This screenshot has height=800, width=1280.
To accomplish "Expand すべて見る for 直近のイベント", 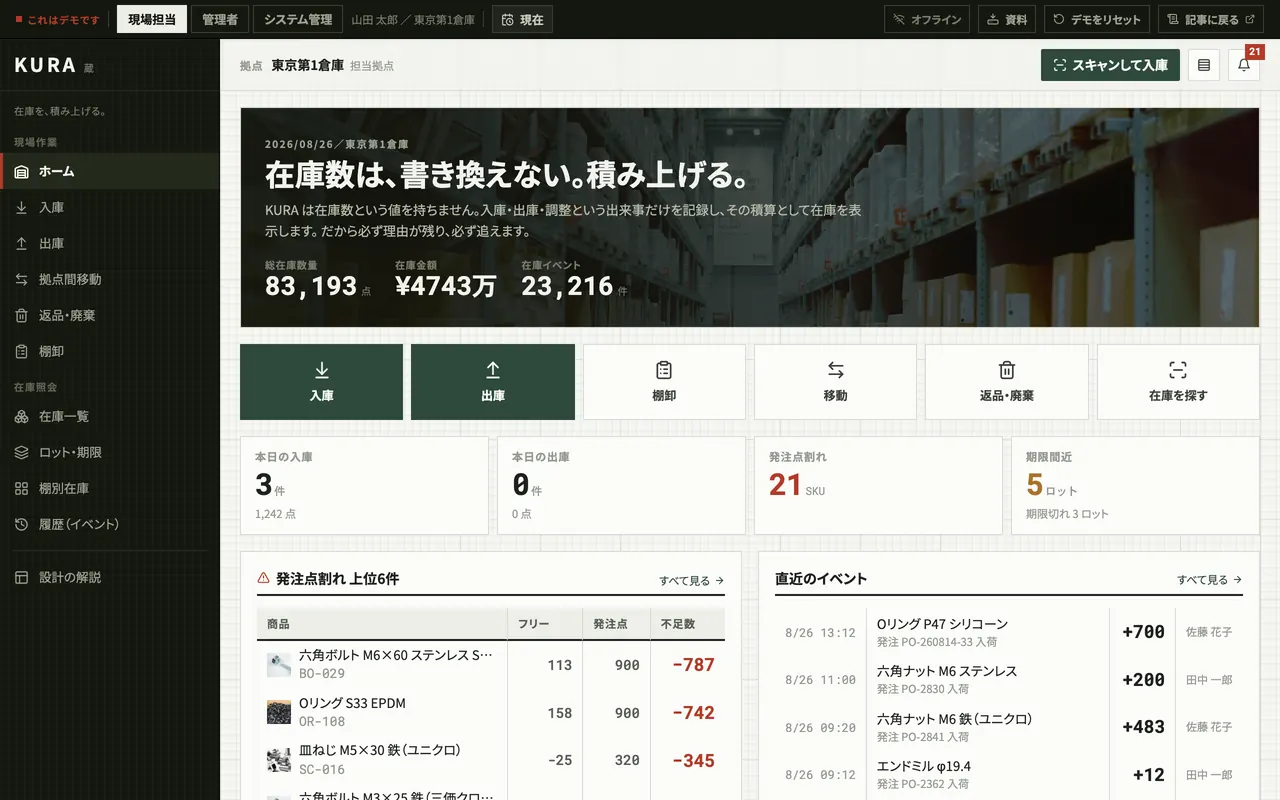I will click(1209, 579).
